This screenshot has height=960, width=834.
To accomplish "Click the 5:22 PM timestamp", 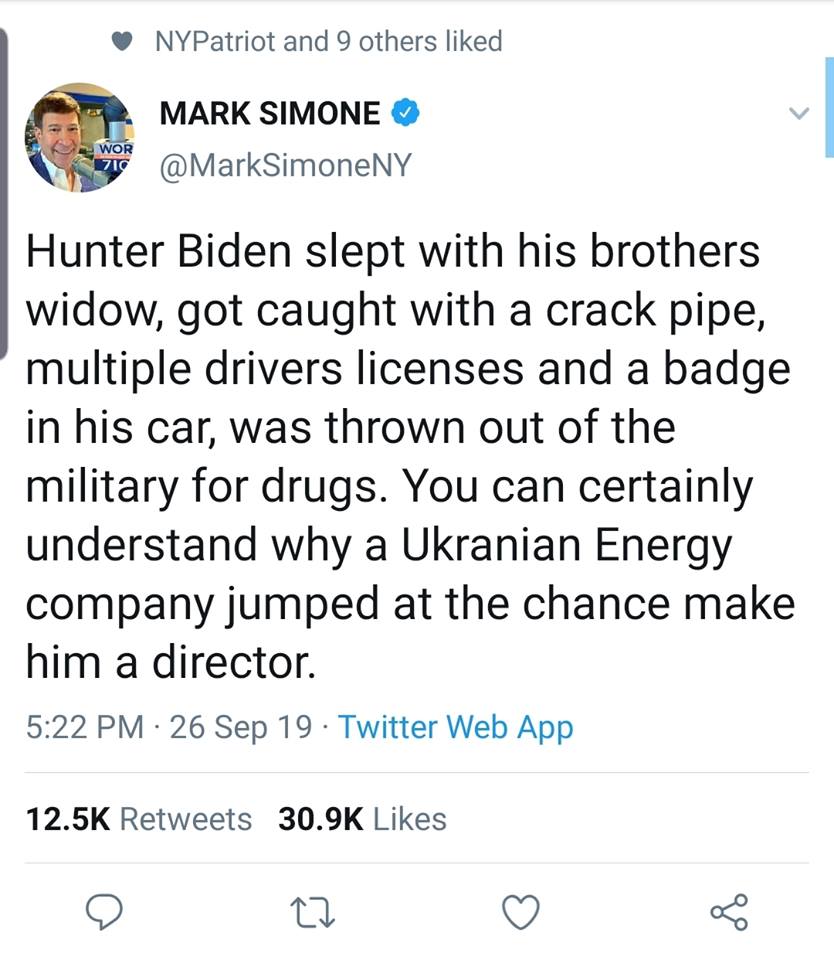I will (85, 727).
